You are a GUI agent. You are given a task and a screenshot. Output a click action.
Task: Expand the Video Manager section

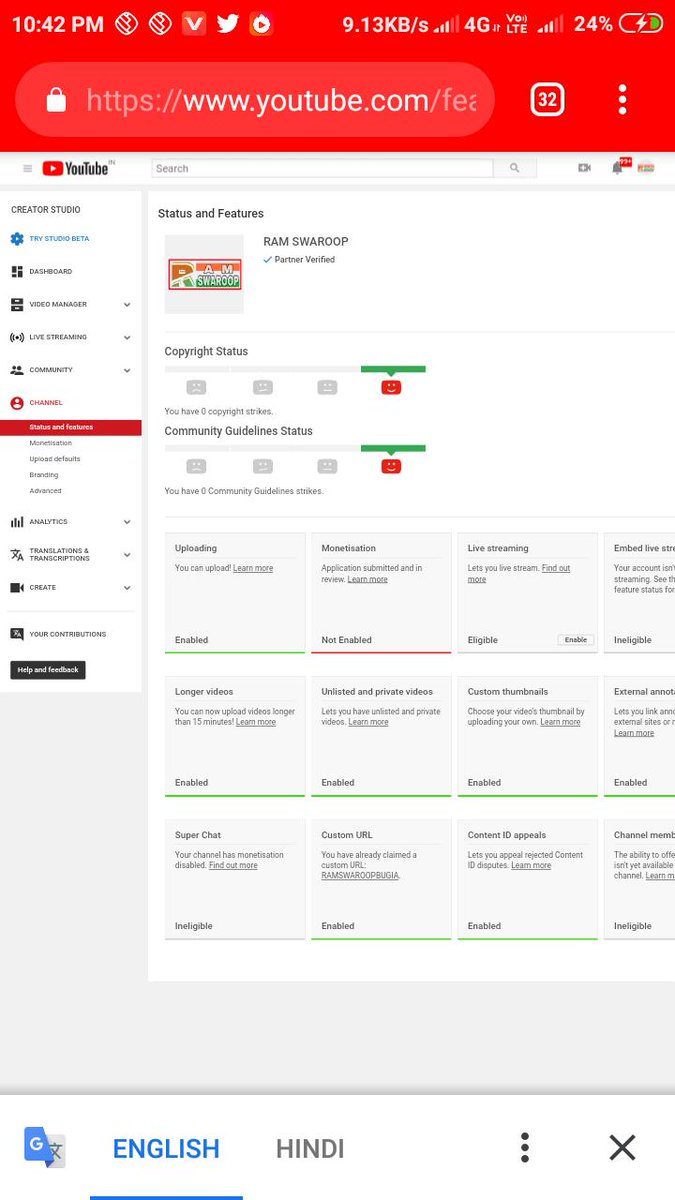click(x=127, y=304)
